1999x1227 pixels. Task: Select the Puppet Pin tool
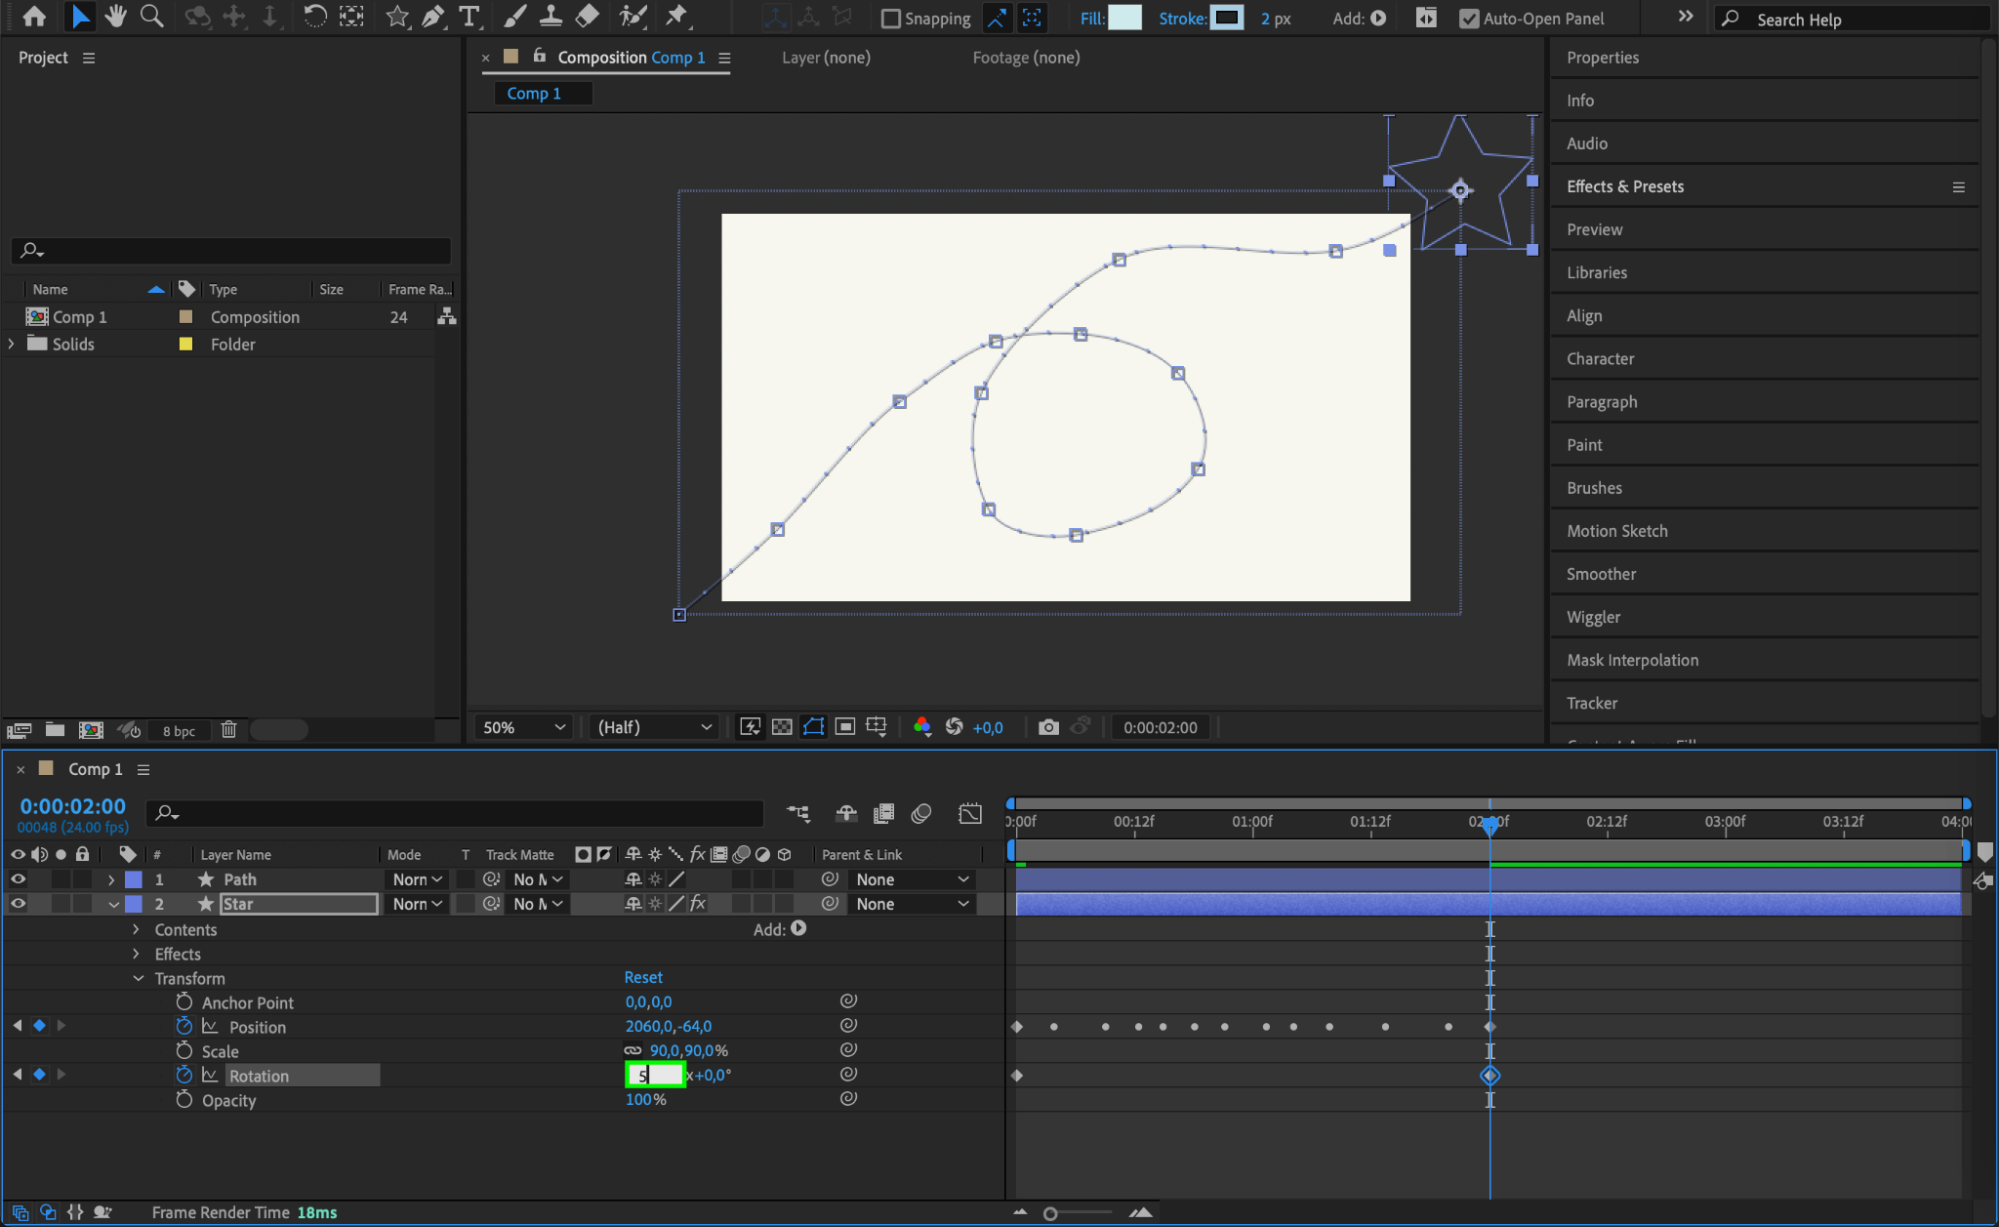pyautogui.click(x=677, y=16)
